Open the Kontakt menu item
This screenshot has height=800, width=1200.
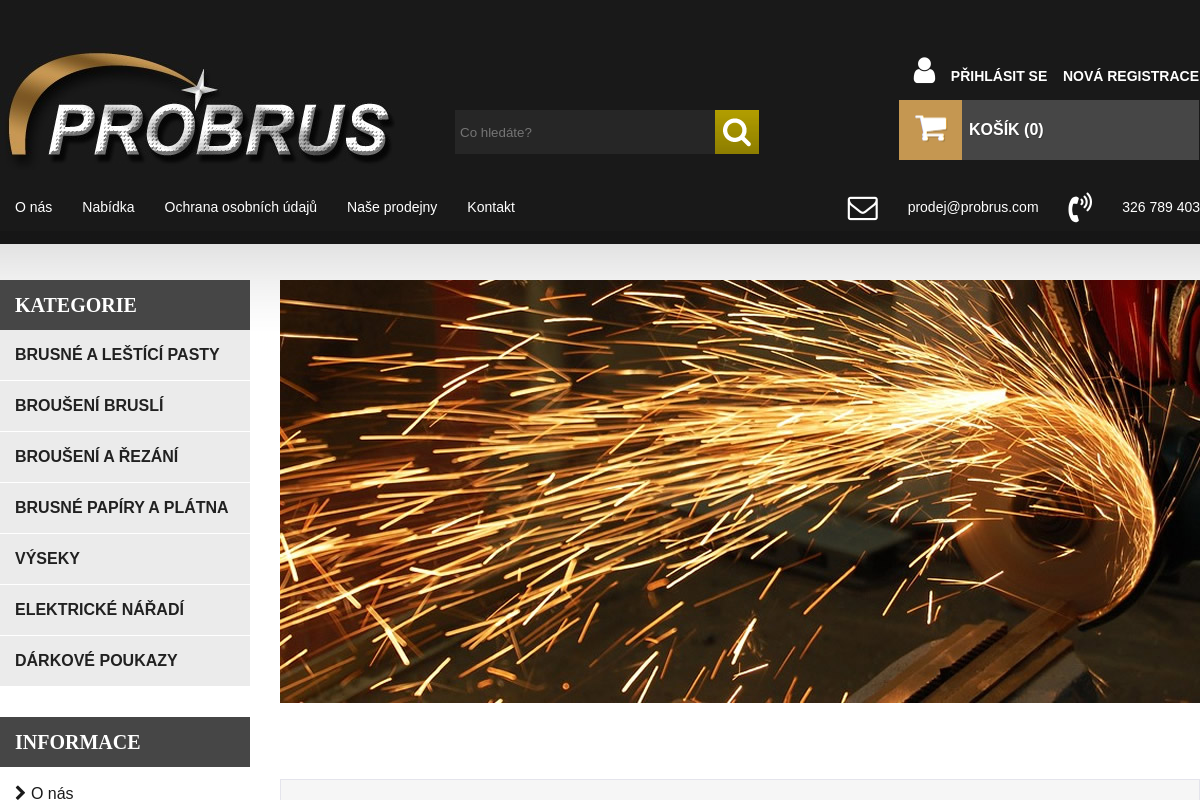point(491,207)
